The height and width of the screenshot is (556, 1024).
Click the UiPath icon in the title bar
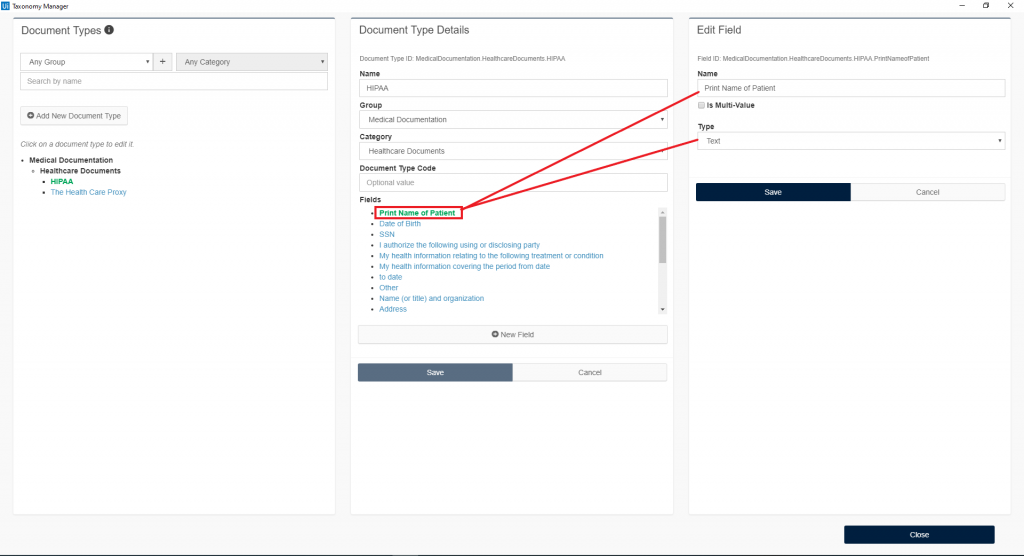(5, 6)
